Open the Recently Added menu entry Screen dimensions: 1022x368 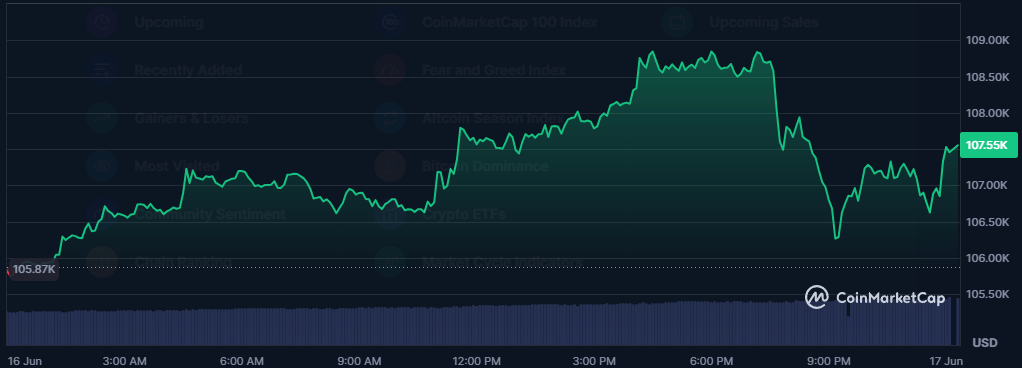(x=188, y=70)
